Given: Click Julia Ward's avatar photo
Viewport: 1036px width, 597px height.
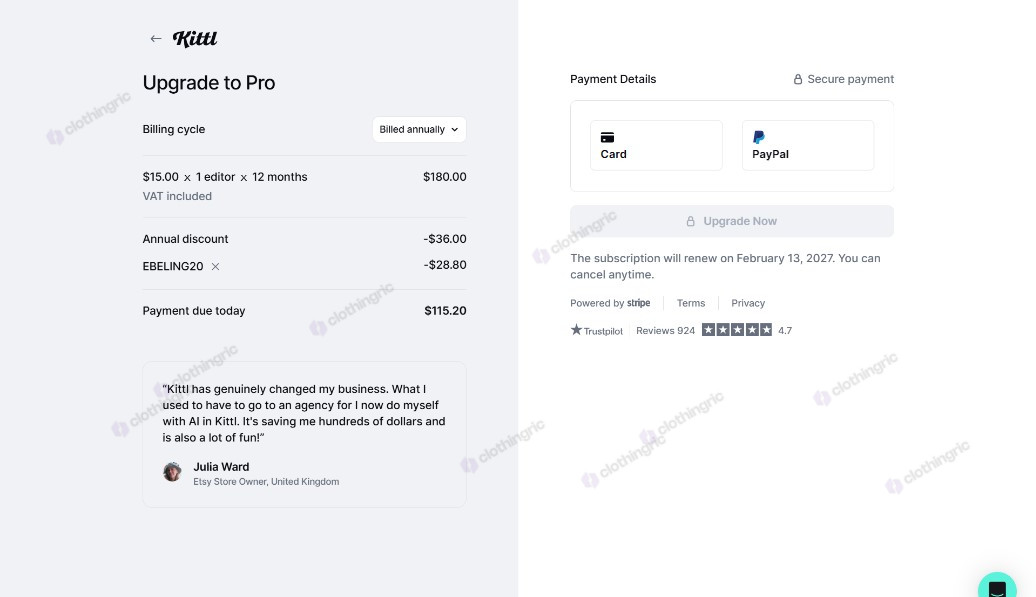Looking at the screenshot, I should (x=172, y=472).
